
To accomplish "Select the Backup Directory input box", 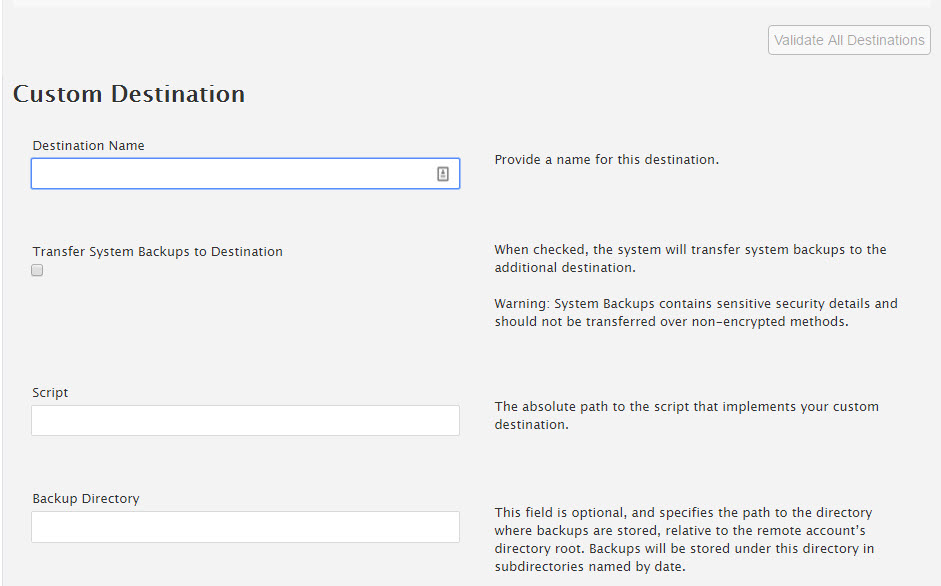I will (x=245, y=527).
